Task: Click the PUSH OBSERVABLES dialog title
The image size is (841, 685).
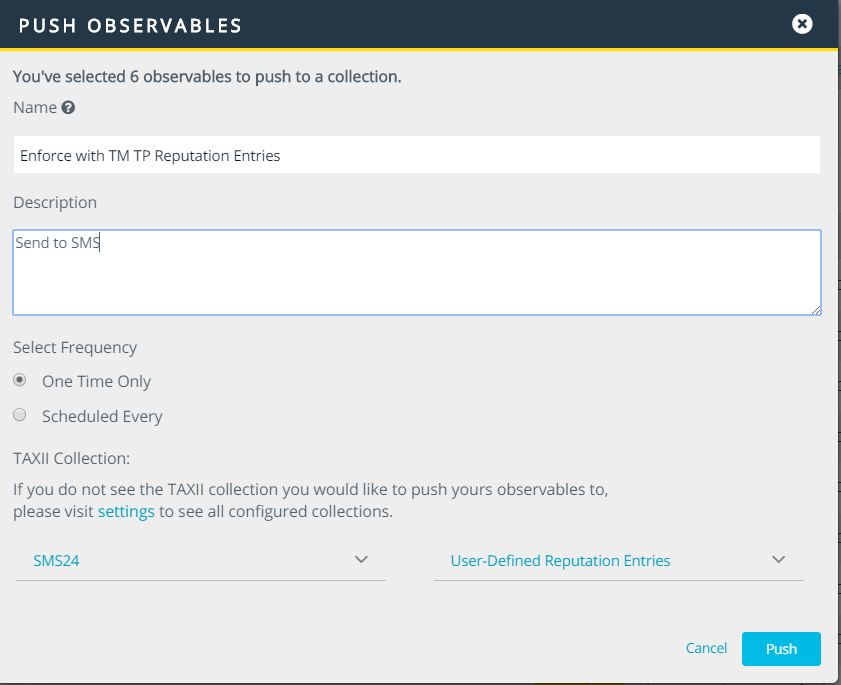Action: 130,25
